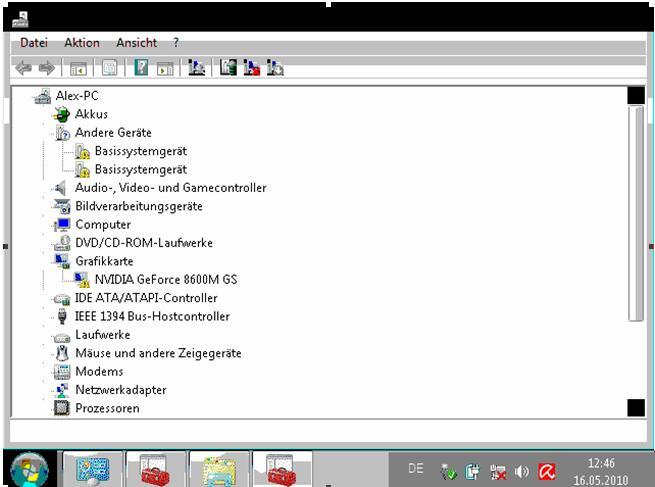Open the Control Panel taskbar button

point(93,470)
